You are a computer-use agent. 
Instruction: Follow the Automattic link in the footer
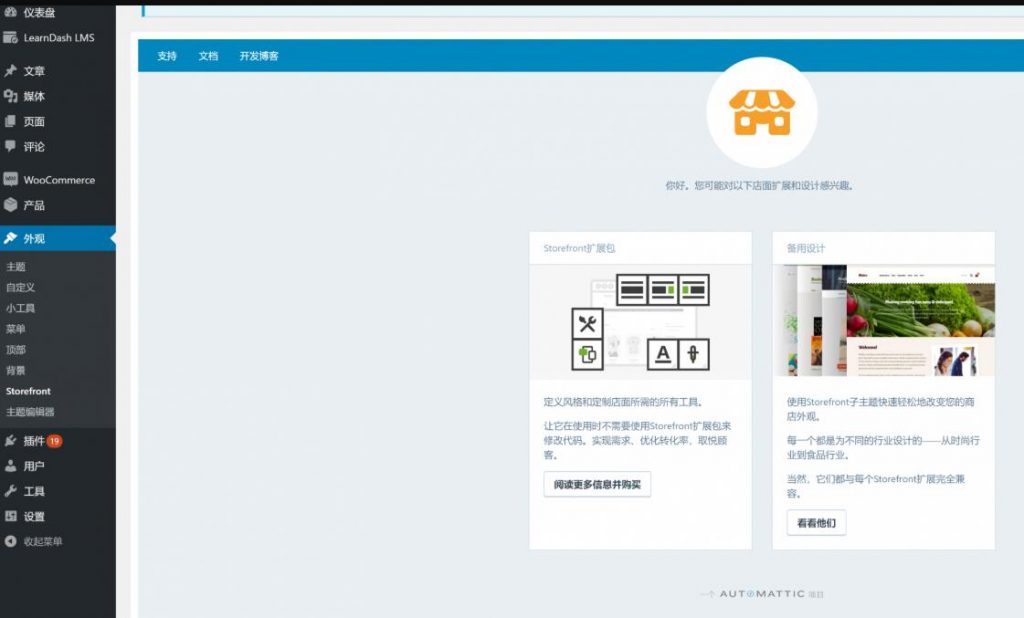(761, 594)
